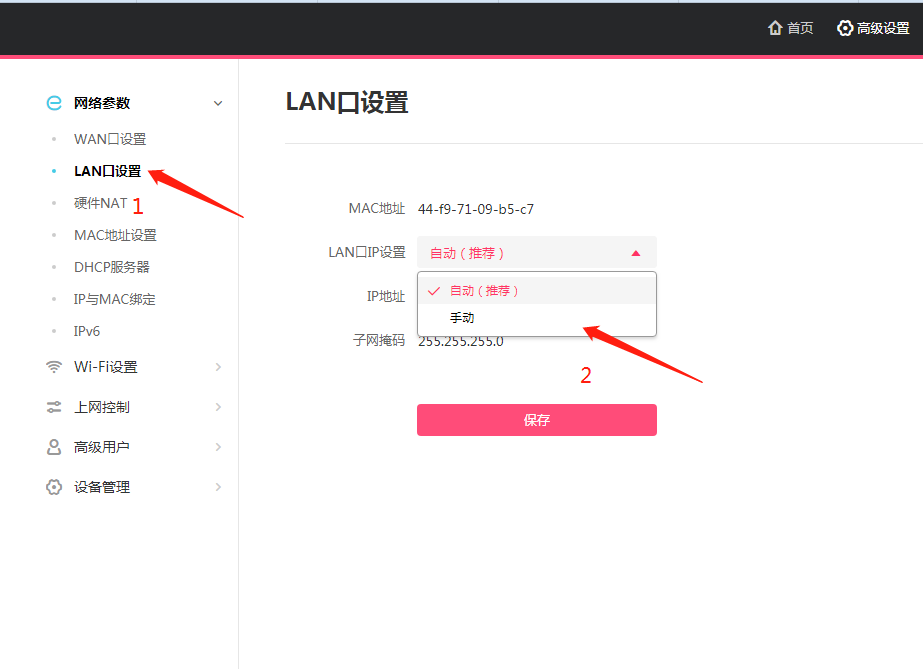Open the IPv6 sidebar link
This screenshot has height=669, width=923.
coord(87,331)
